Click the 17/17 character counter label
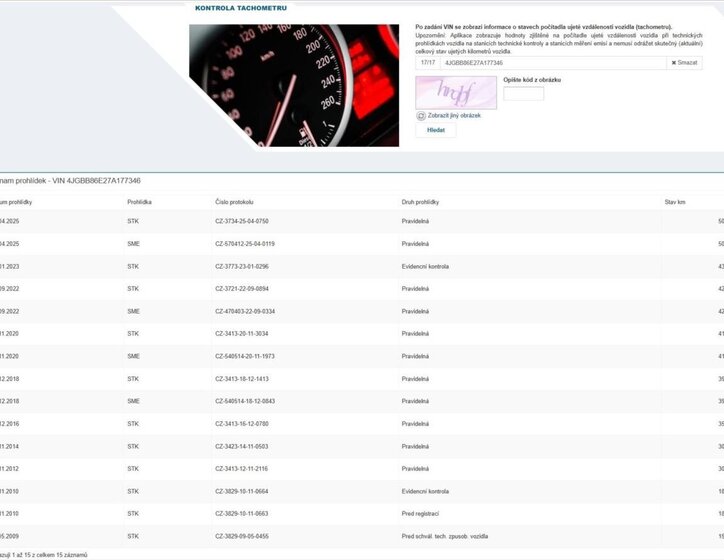The image size is (724, 560). tap(428, 63)
